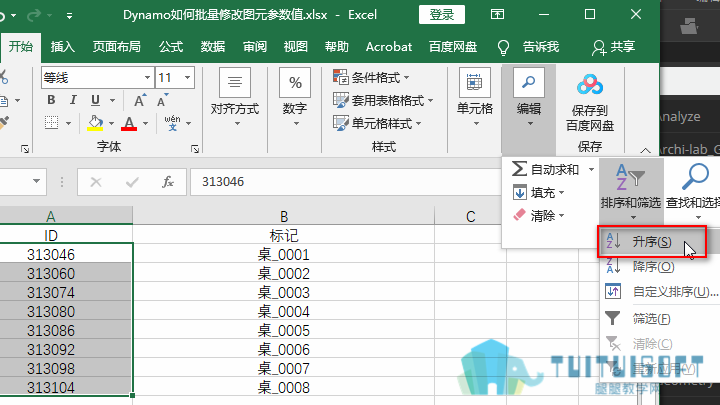Choose ascending sort (升序)
This screenshot has width=720, height=405.
point(652,242)
